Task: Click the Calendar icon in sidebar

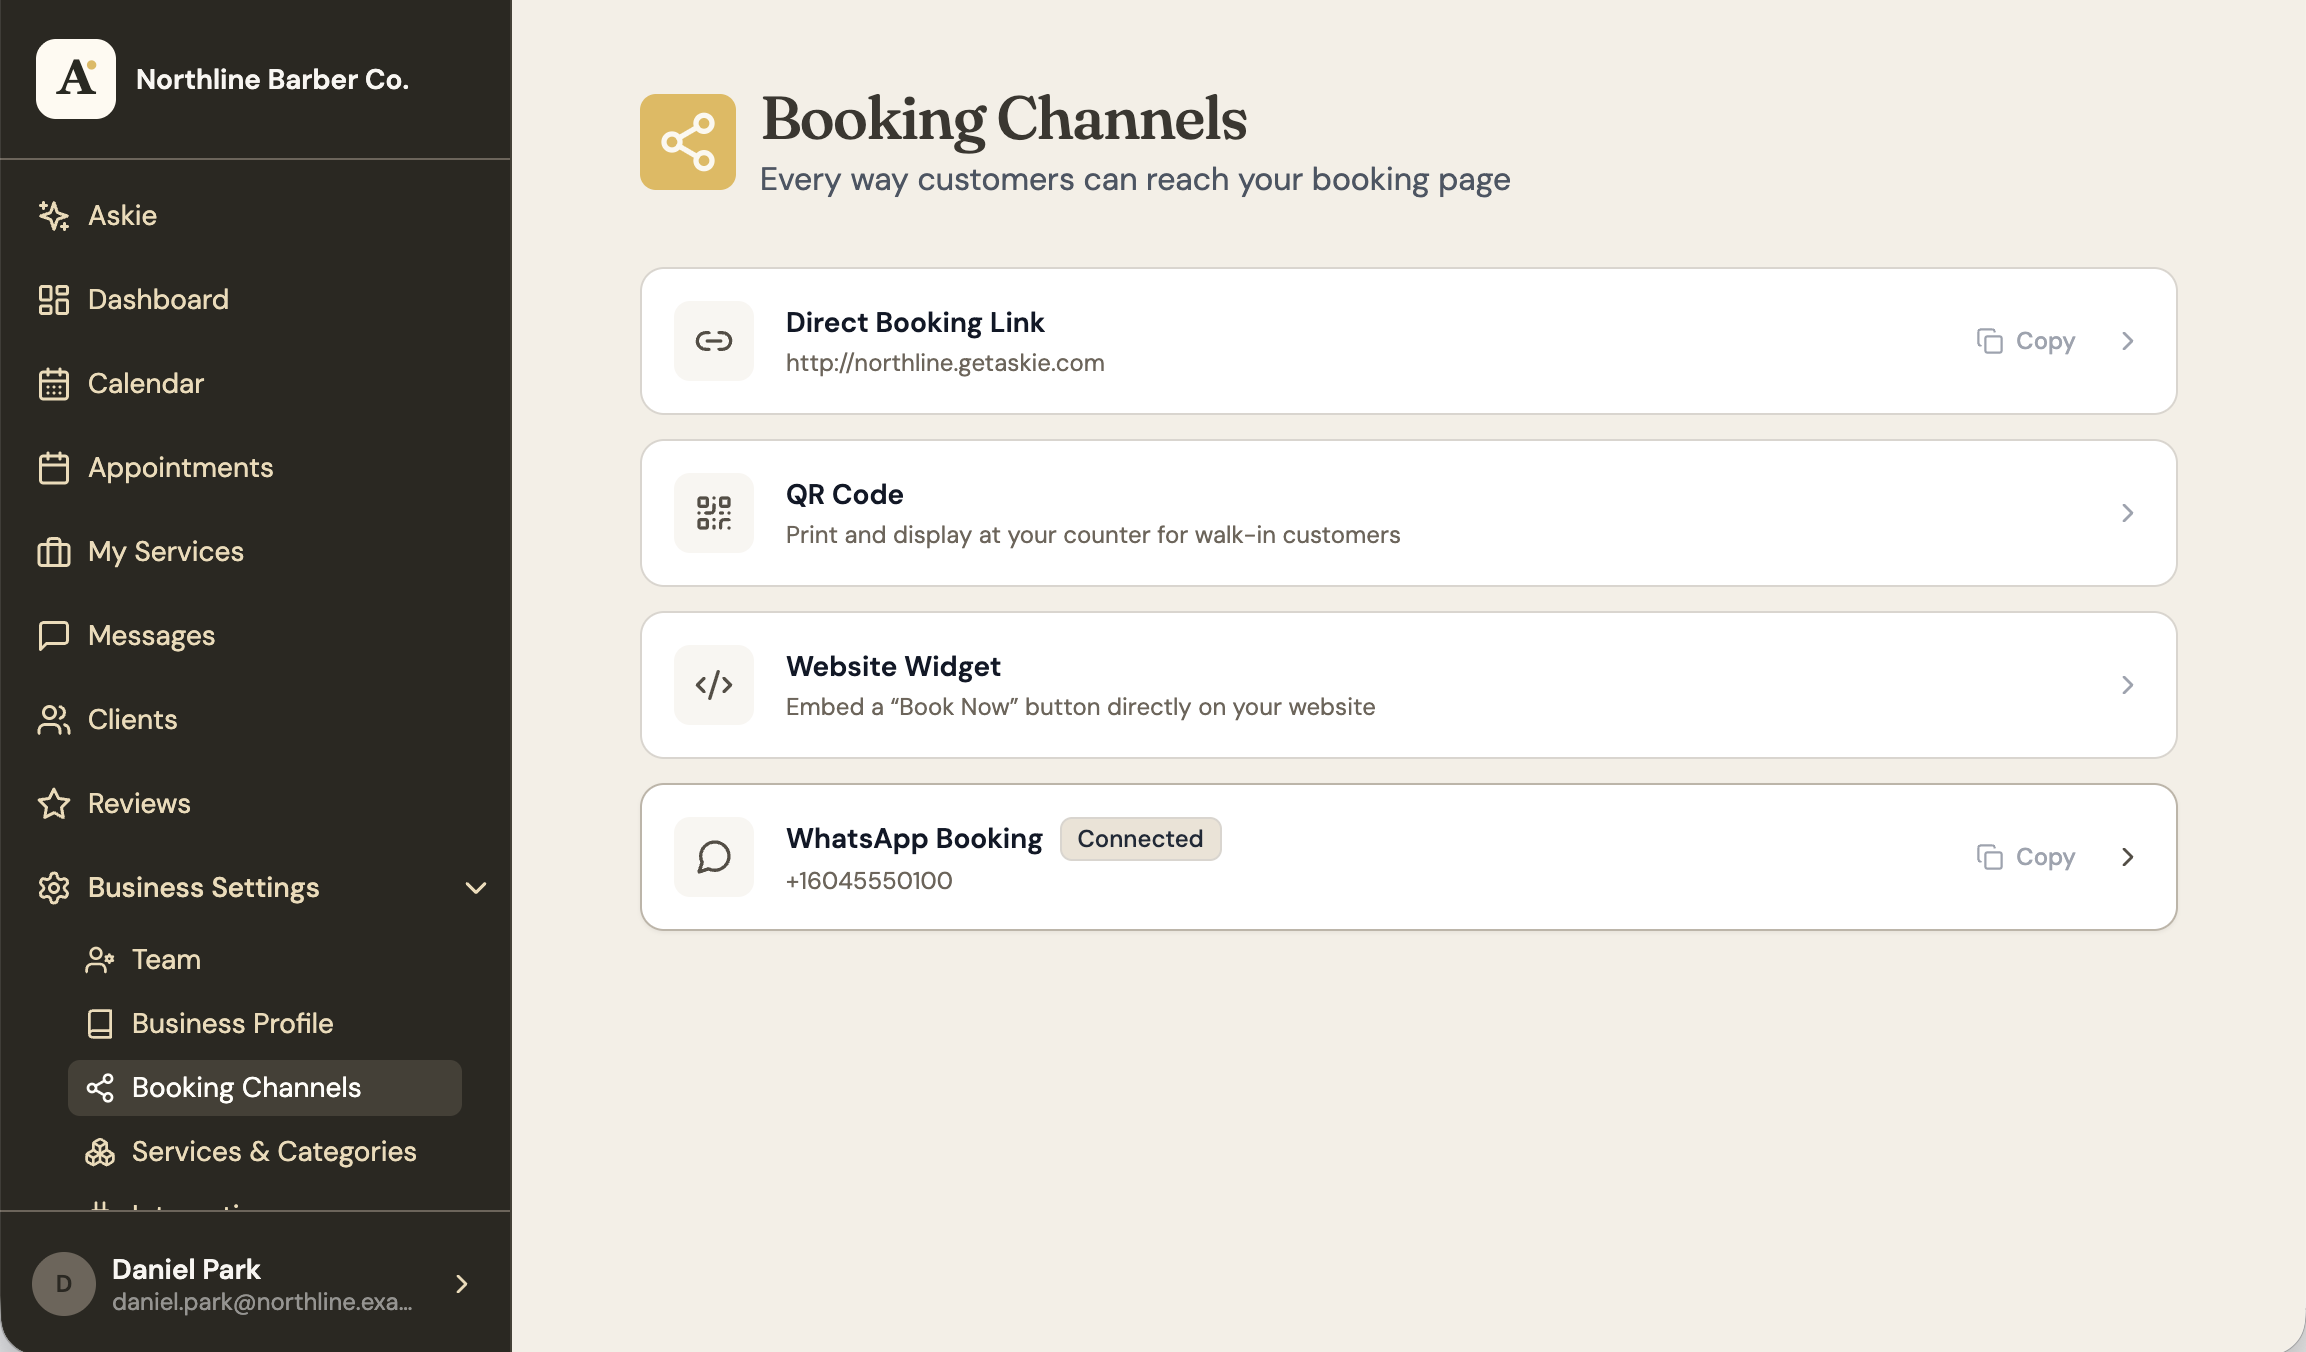Action: 54,383
